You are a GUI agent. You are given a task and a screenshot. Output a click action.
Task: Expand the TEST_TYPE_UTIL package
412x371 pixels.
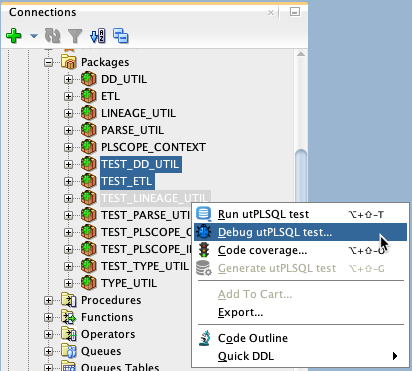tap(68, 266)
